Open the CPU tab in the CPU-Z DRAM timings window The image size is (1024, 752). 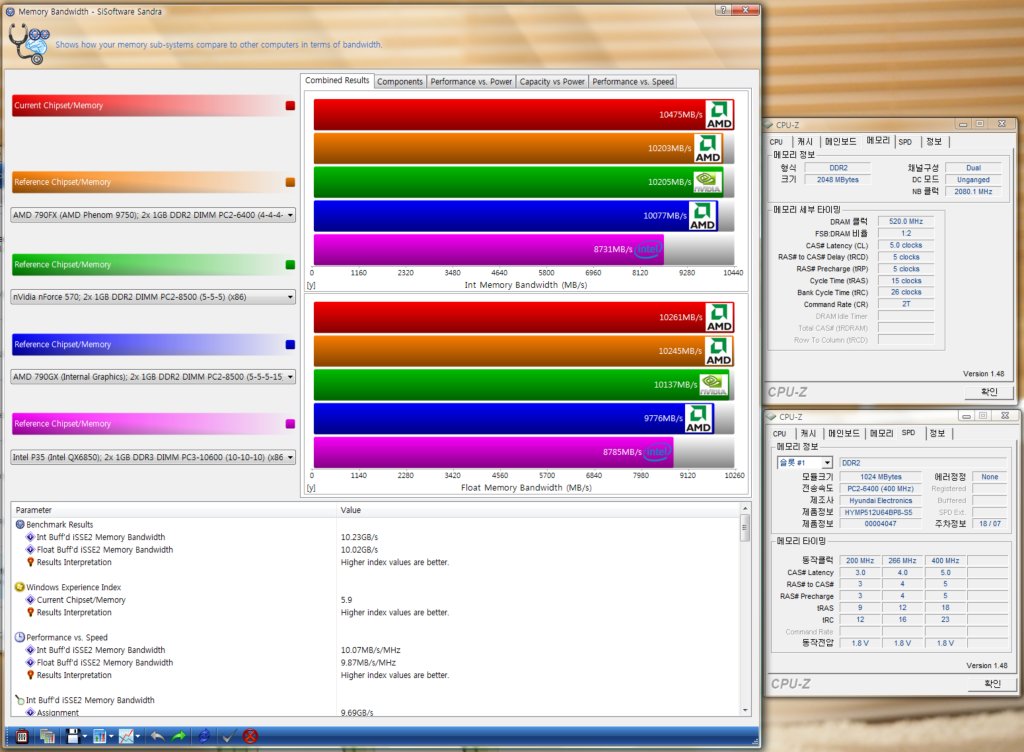(x=776, y=142)
